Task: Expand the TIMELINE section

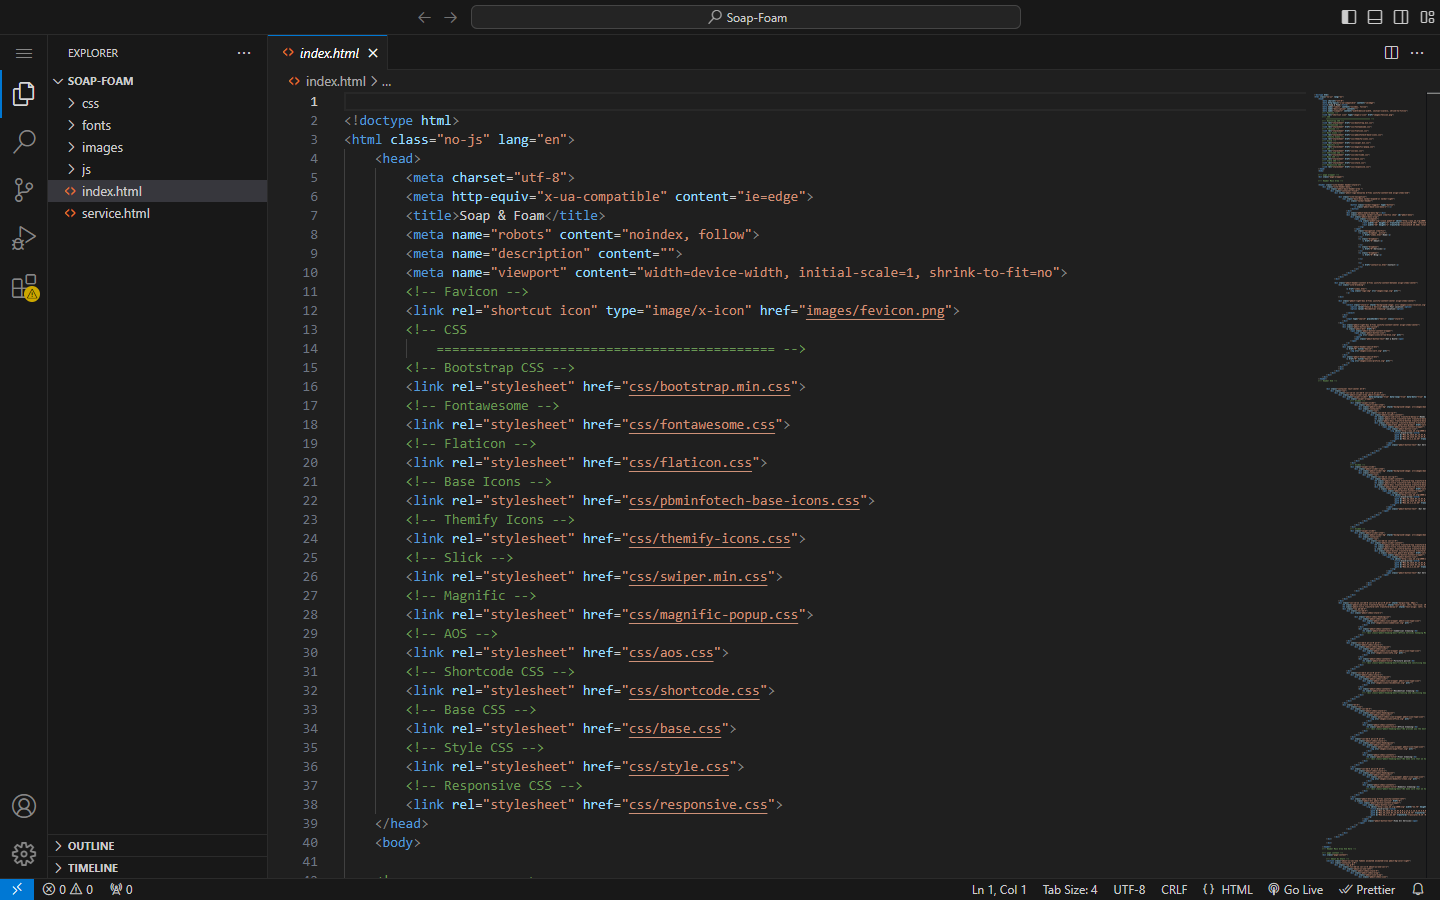Action: [x=93, y=868]
